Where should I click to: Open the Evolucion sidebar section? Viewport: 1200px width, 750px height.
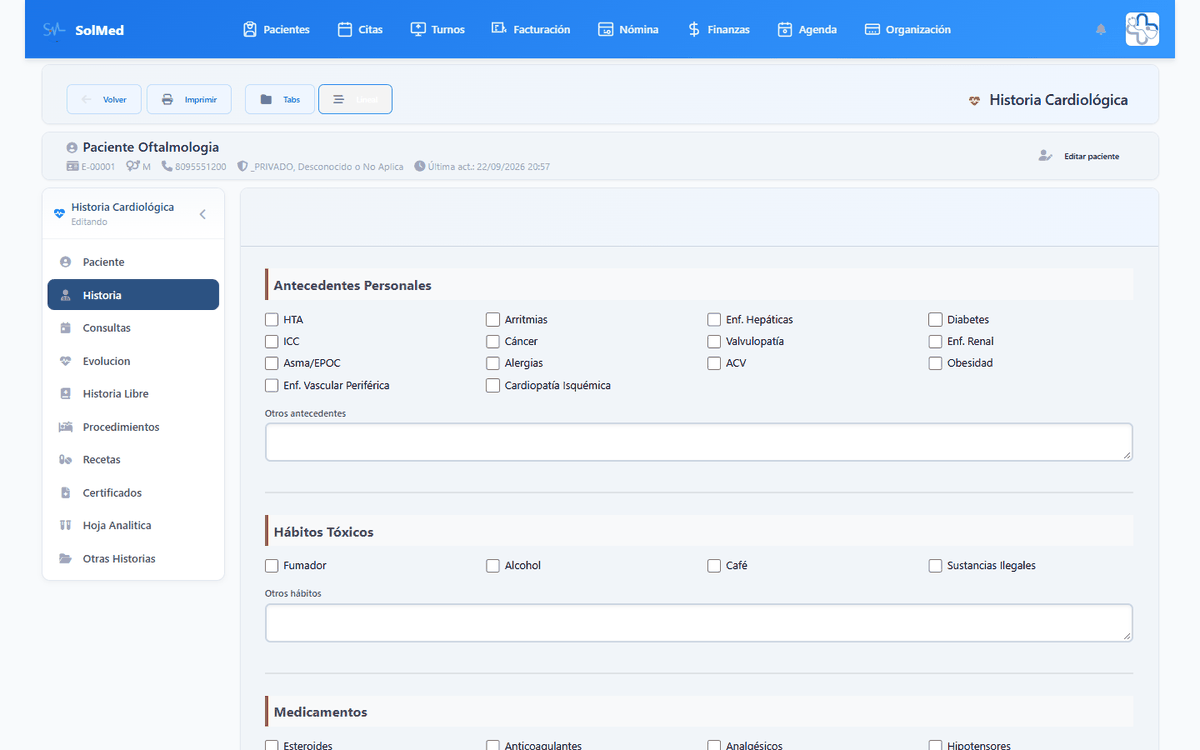tap(133, 361)
